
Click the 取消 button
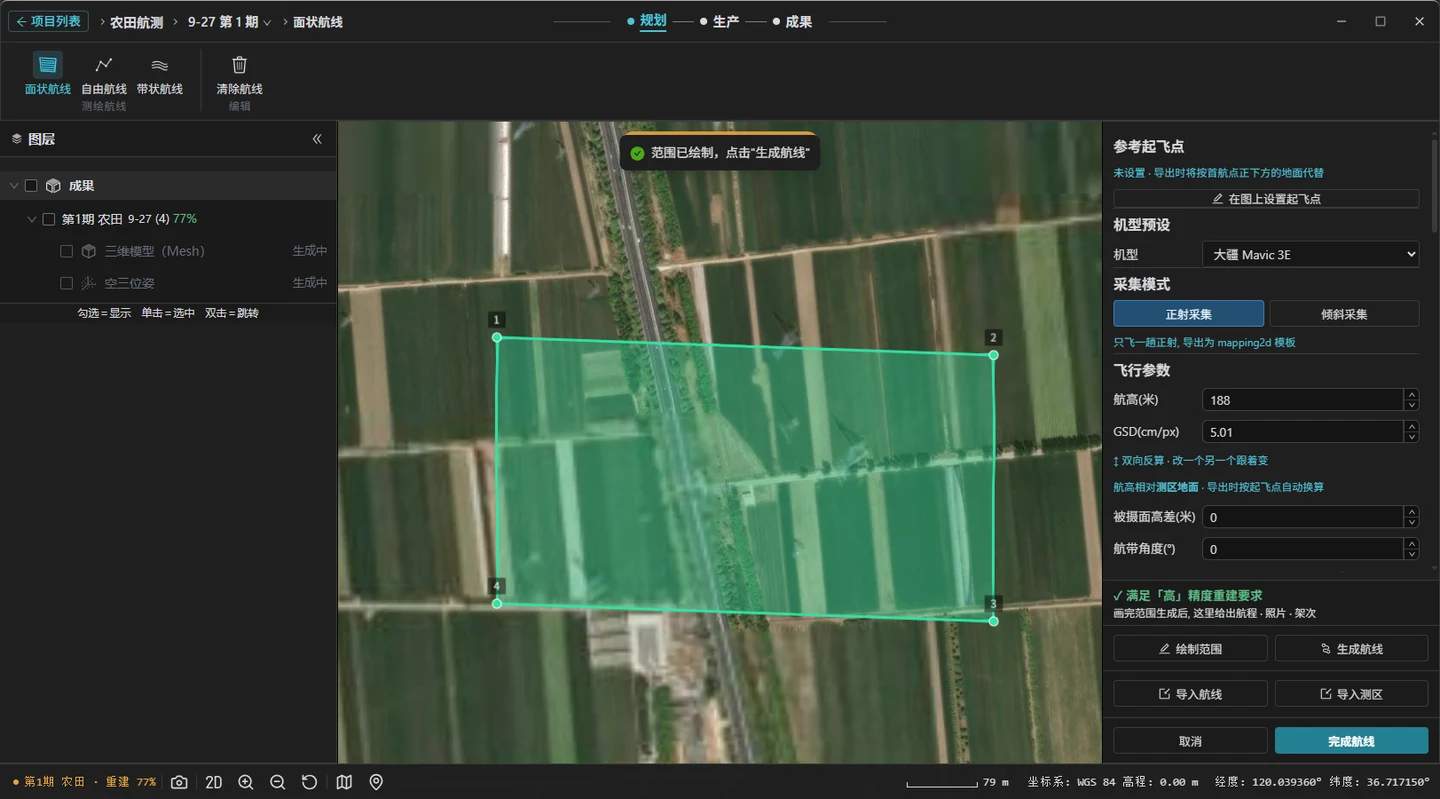[1190, 741]
